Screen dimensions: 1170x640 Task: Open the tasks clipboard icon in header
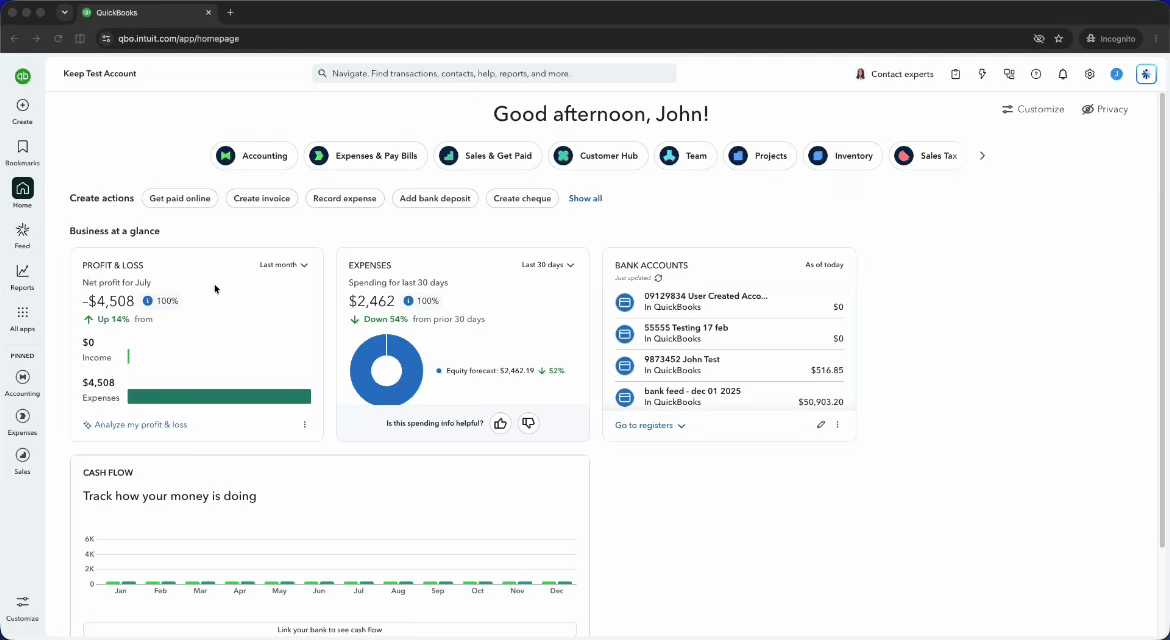pos(955,74)
